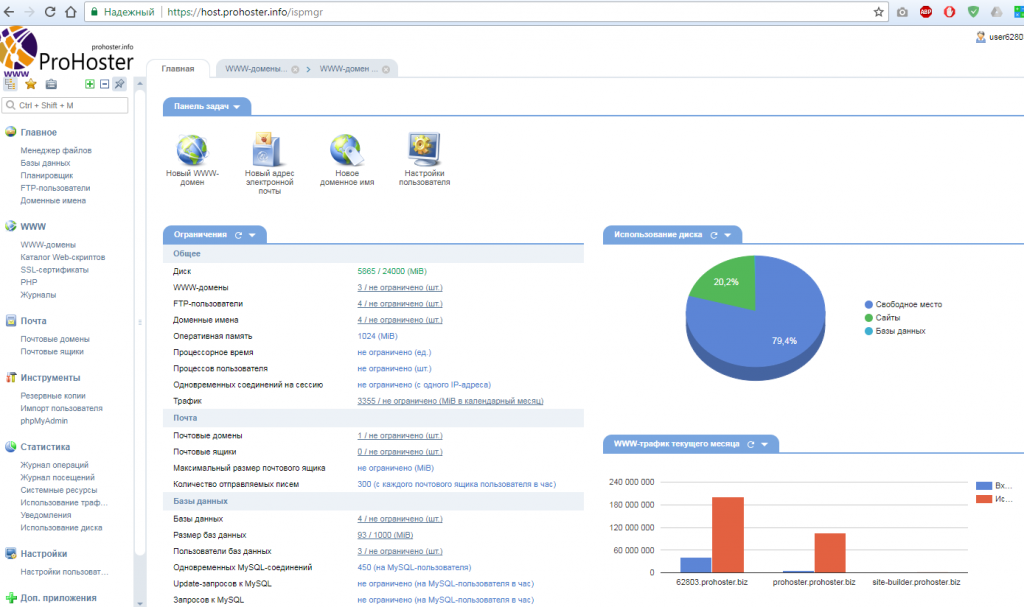Open the Панель задач dropdown arrow
The height and width of the screenshot is (607, 1024).
(x=237, y=106)
